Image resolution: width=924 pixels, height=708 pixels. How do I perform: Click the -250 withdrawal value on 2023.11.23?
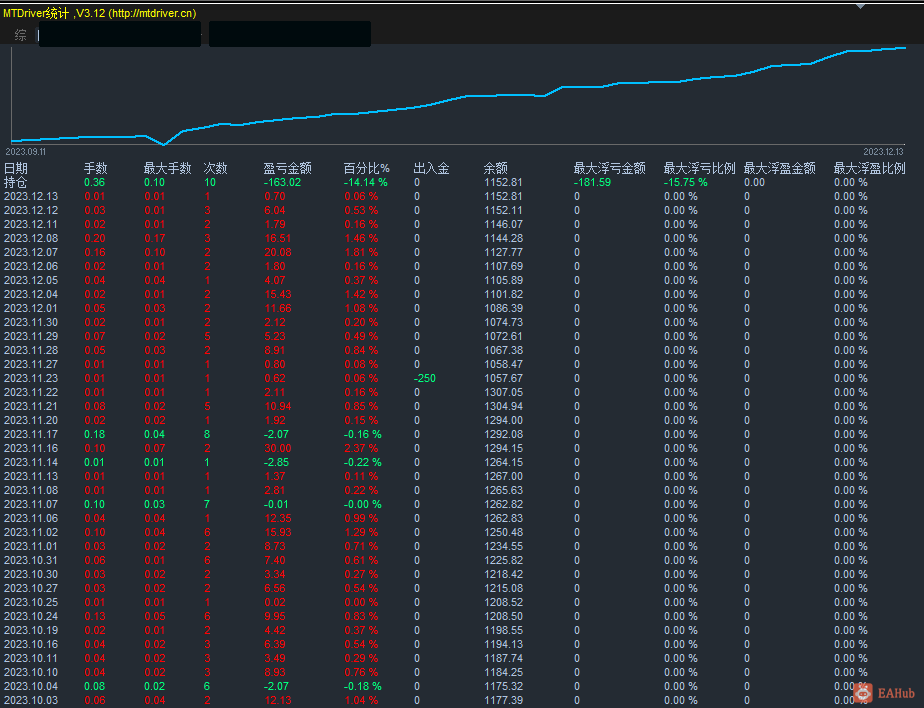pos(425,379)
